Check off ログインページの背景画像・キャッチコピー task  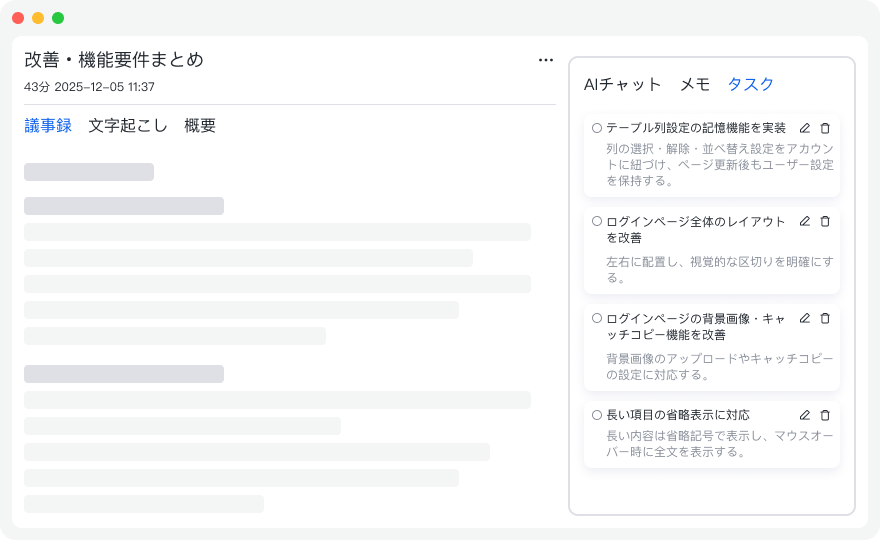(x=597, y=318)
